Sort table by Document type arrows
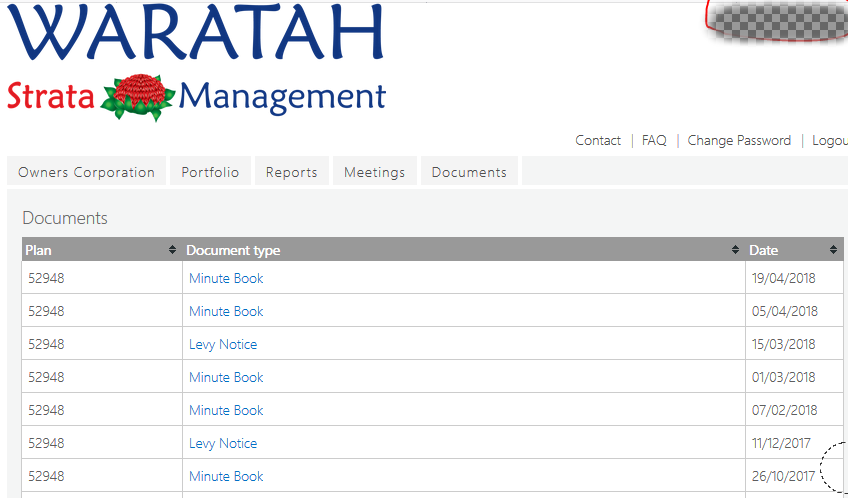This screenshot has width=848, height=498. point(735,250)
